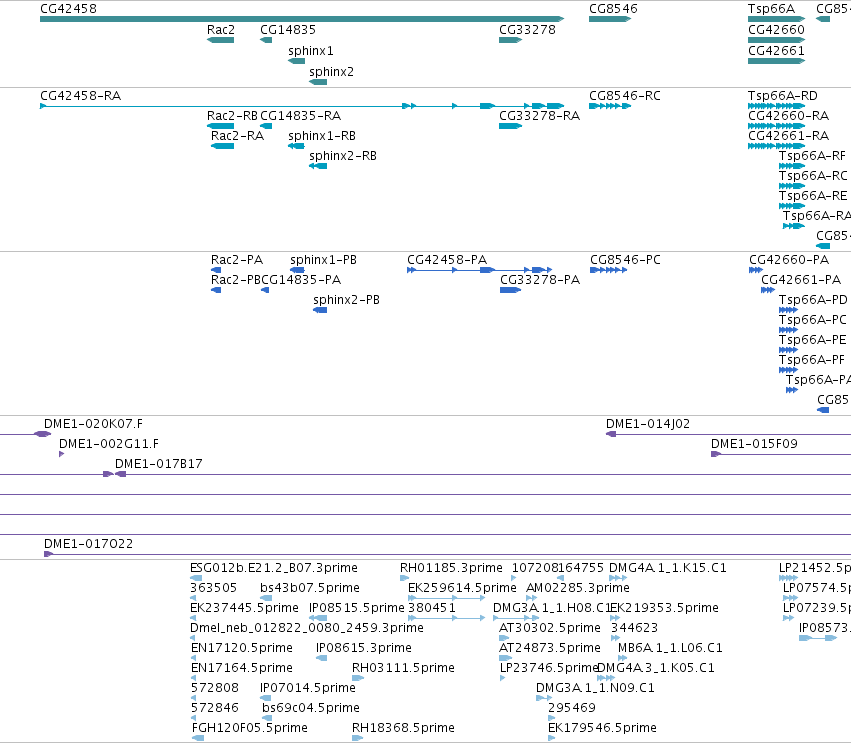Select Tsp66A-RD transcript
The width and height of the screenshot is (851, 743).
point(776,106)
